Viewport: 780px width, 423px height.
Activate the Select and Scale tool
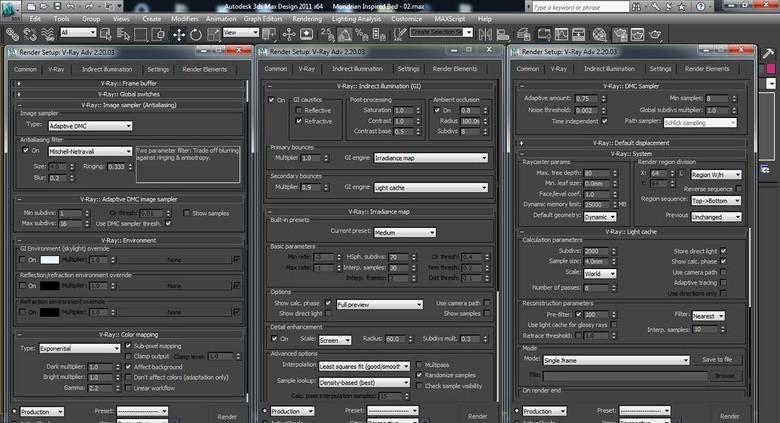coord(213,34)
